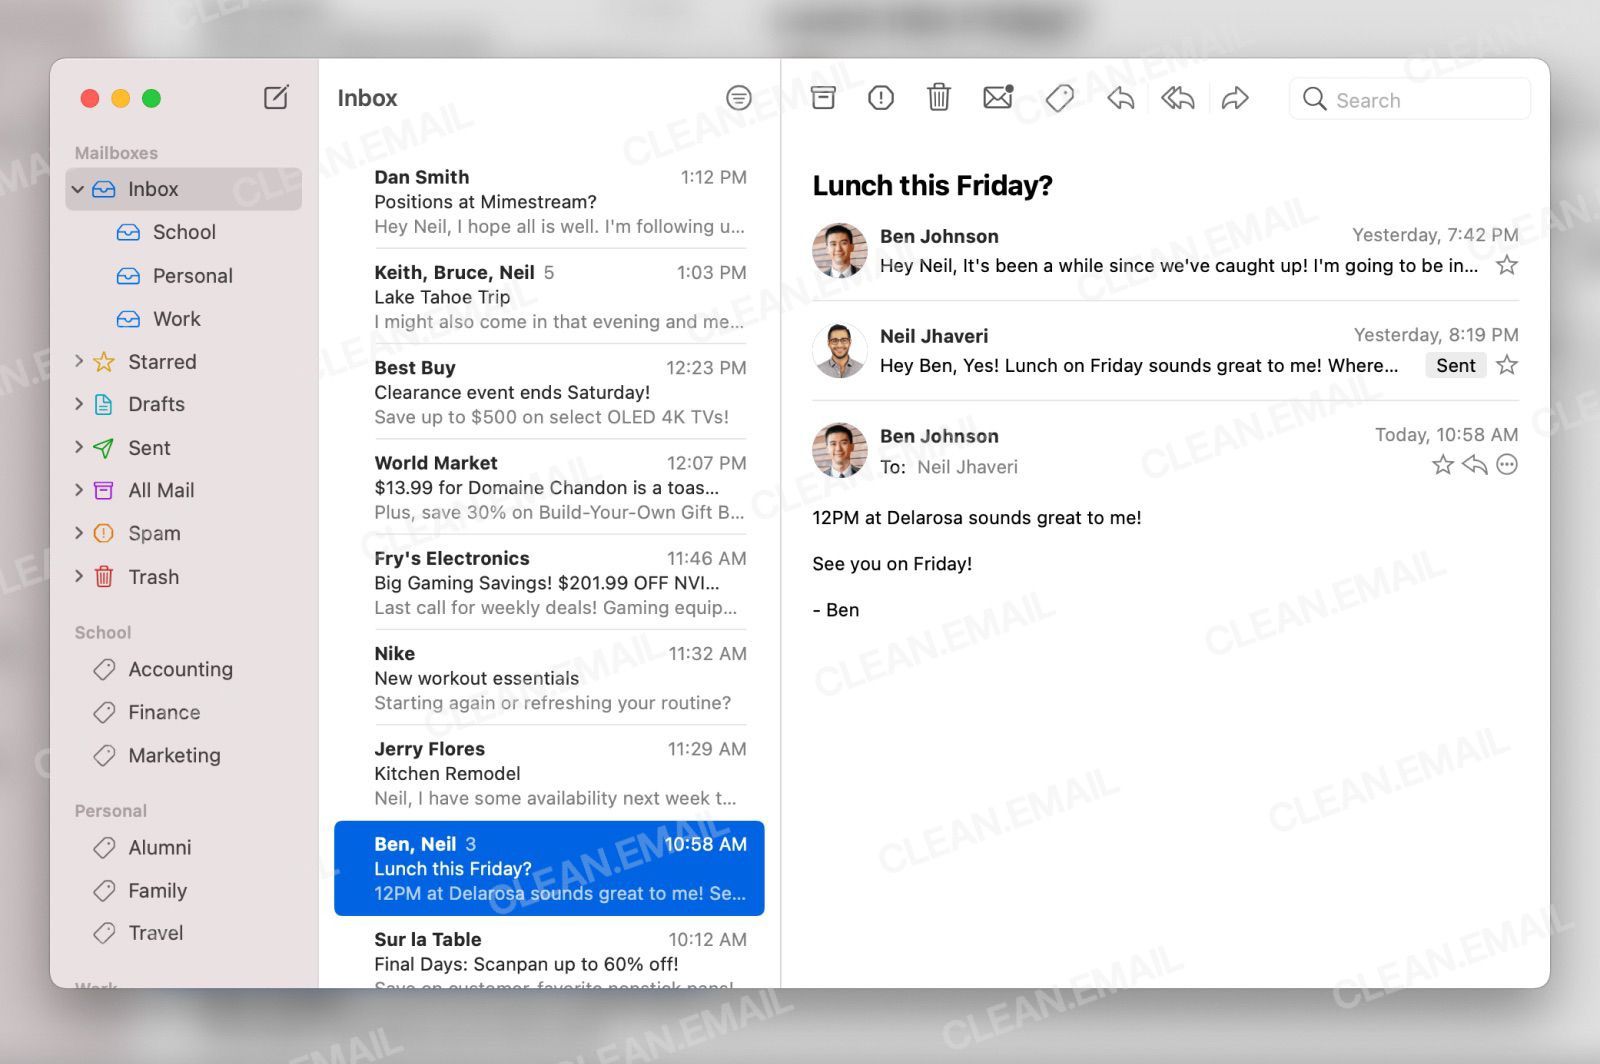Reply all to the conversation
Viewport: 1600px width, 1064px height.
[x=1177, y=97]
